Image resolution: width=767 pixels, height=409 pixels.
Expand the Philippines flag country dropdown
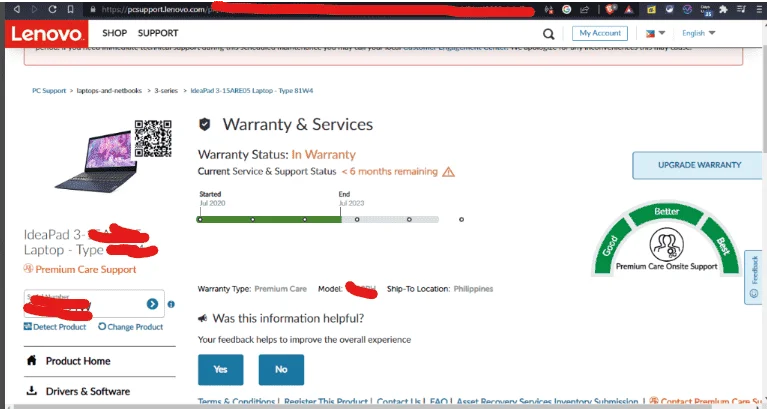(x=655, y=33)
